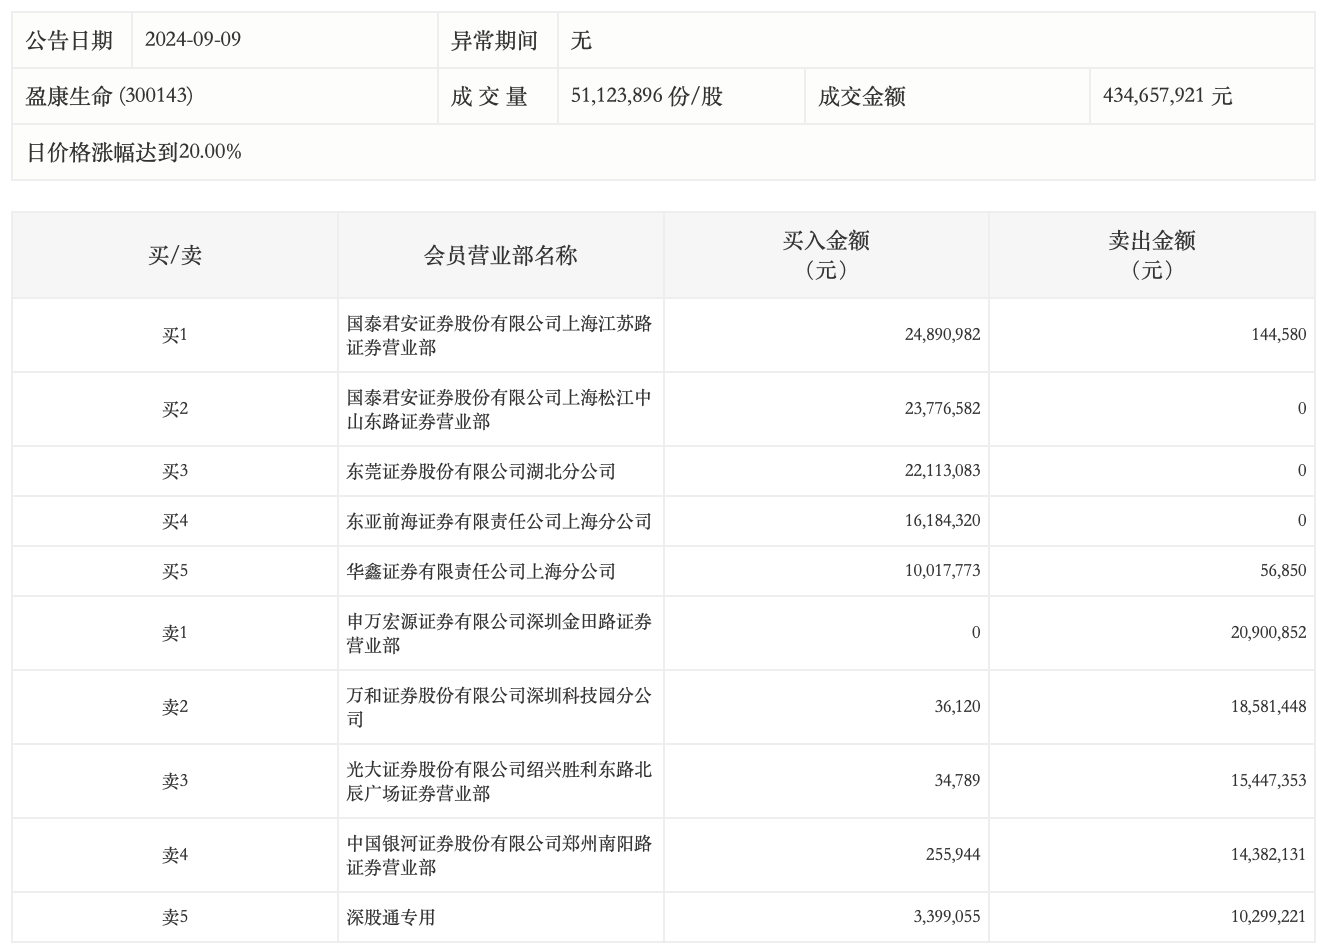Open 万和证券 深圳科技园分公司 entry
1326x952 pixels.
click(499, 707)
